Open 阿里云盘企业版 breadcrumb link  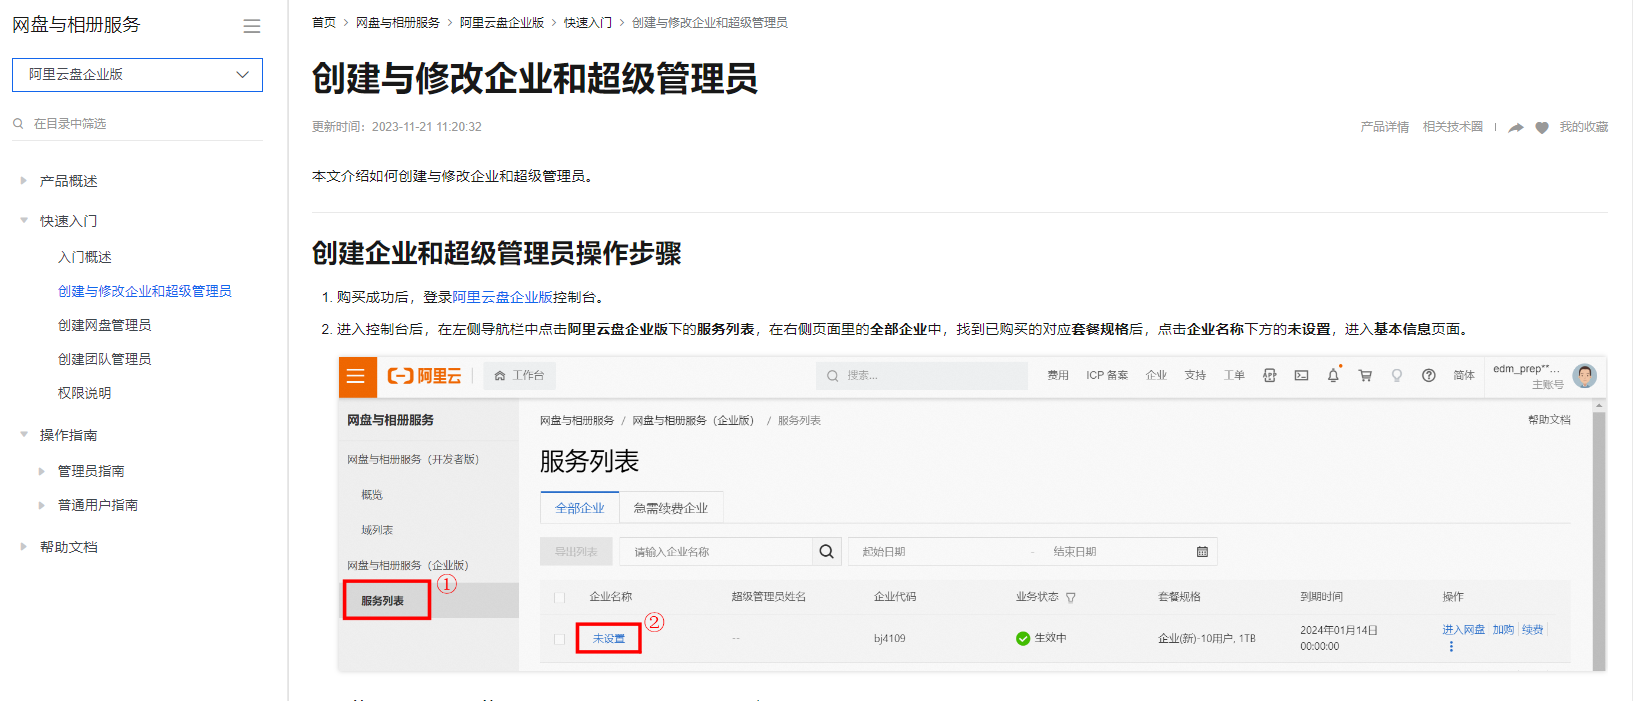pos(502,22)
